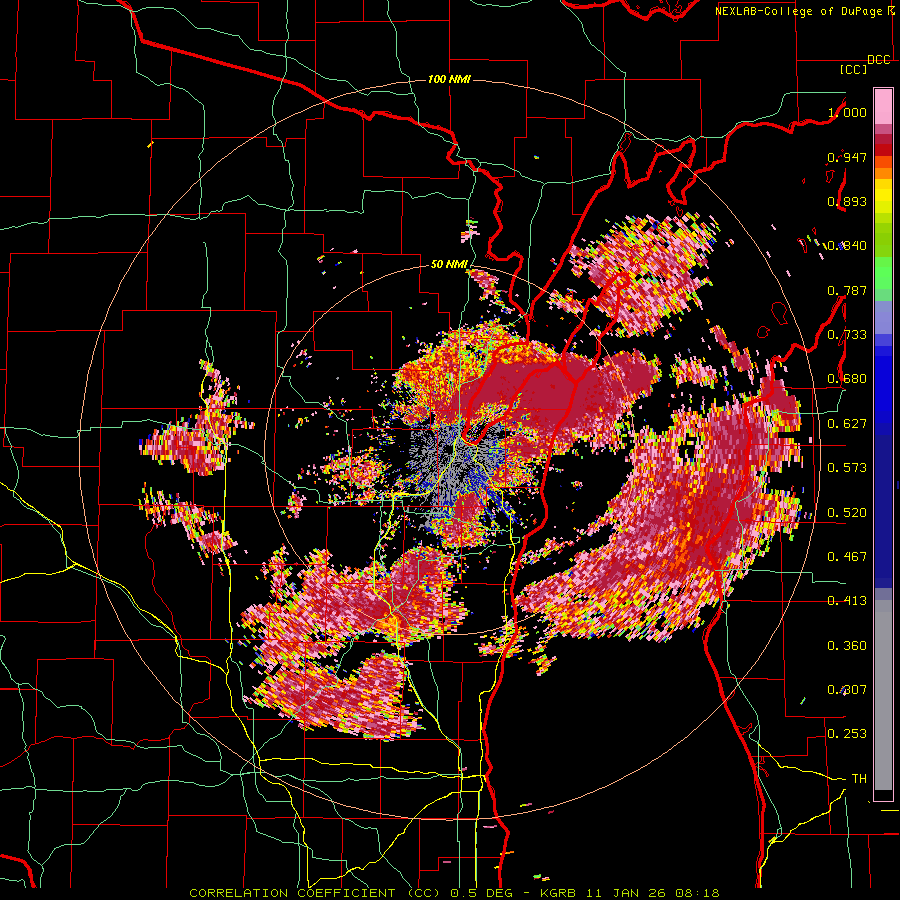Select the 0.360 scale value
900x900 pixels.
(847, 645)
